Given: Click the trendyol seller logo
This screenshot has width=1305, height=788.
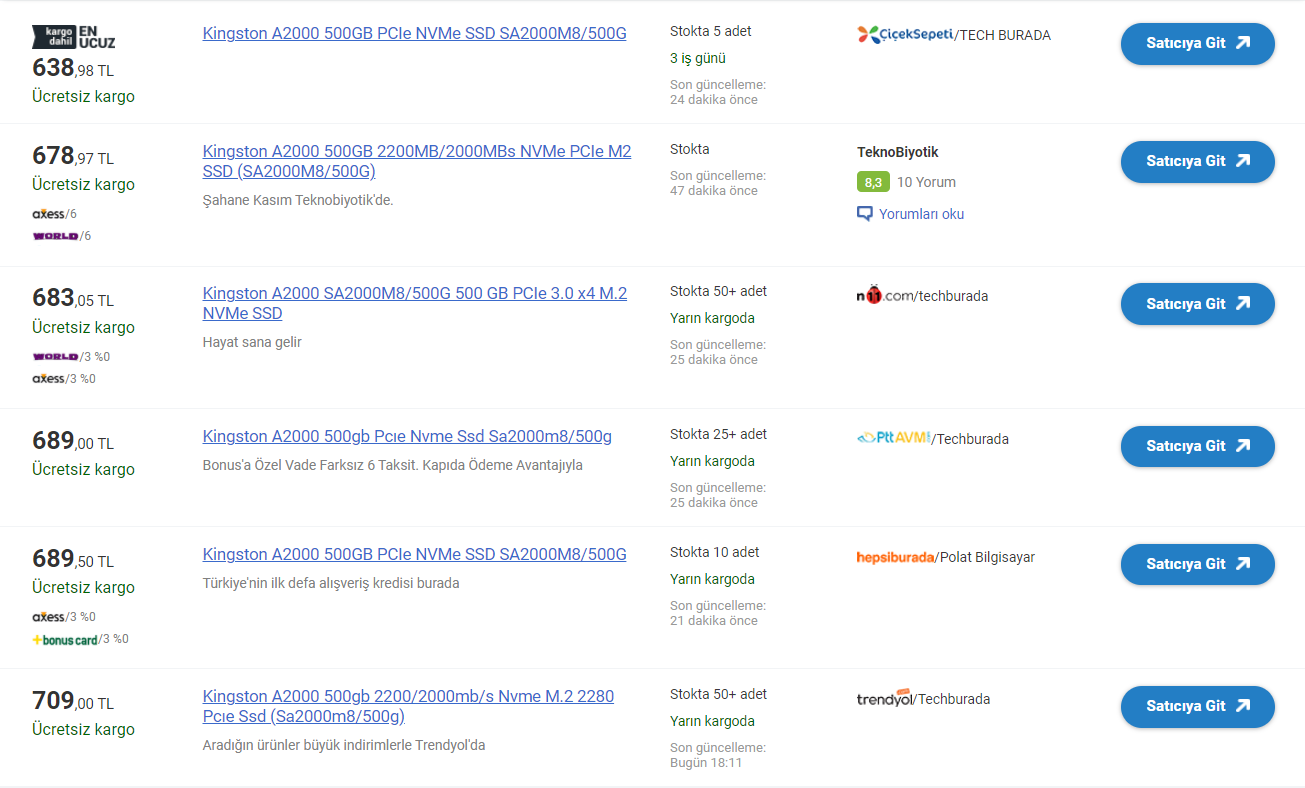Looking at the screenshot, I should tap(885, 698).
